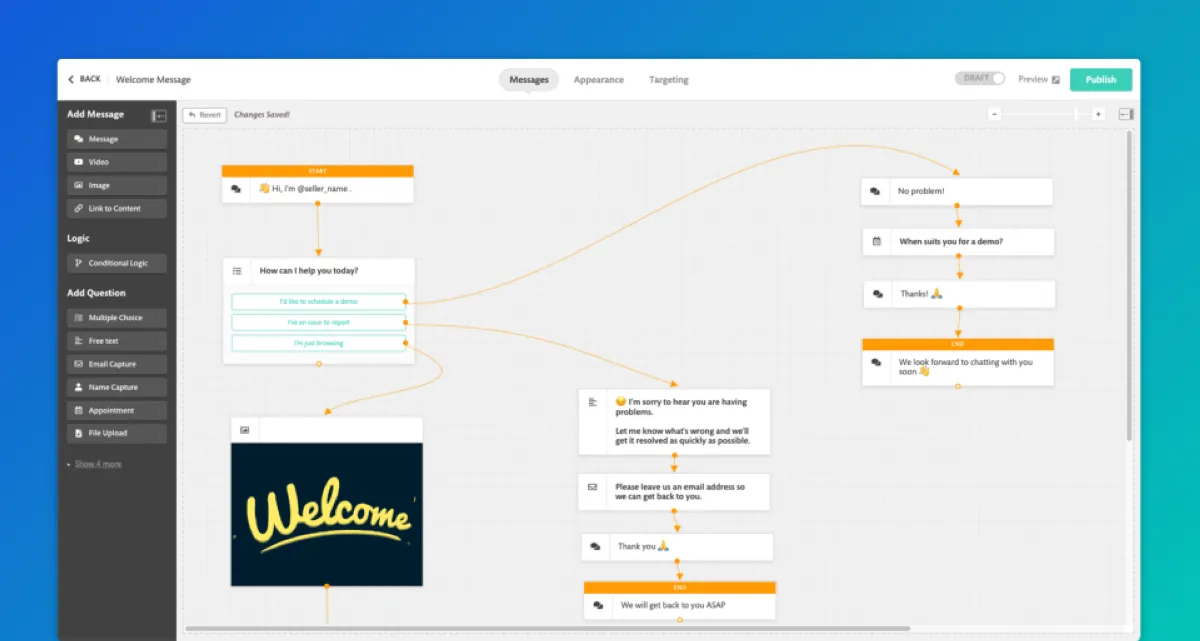Select the Welcome image block thumbnail
Viewport: 1200px width, 641px height.
[x=327, y=515]
